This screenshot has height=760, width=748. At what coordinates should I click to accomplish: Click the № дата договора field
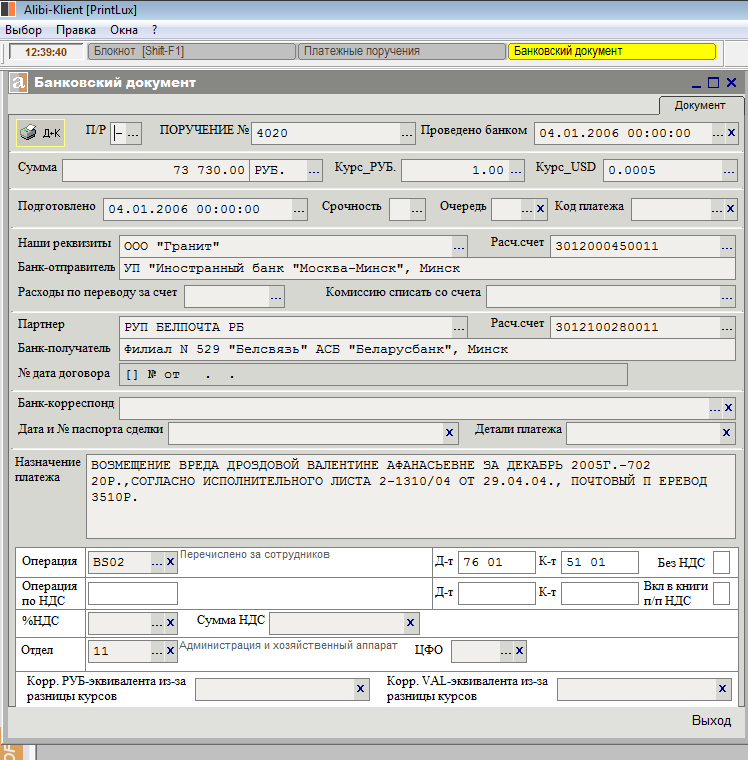click(373, 375)
